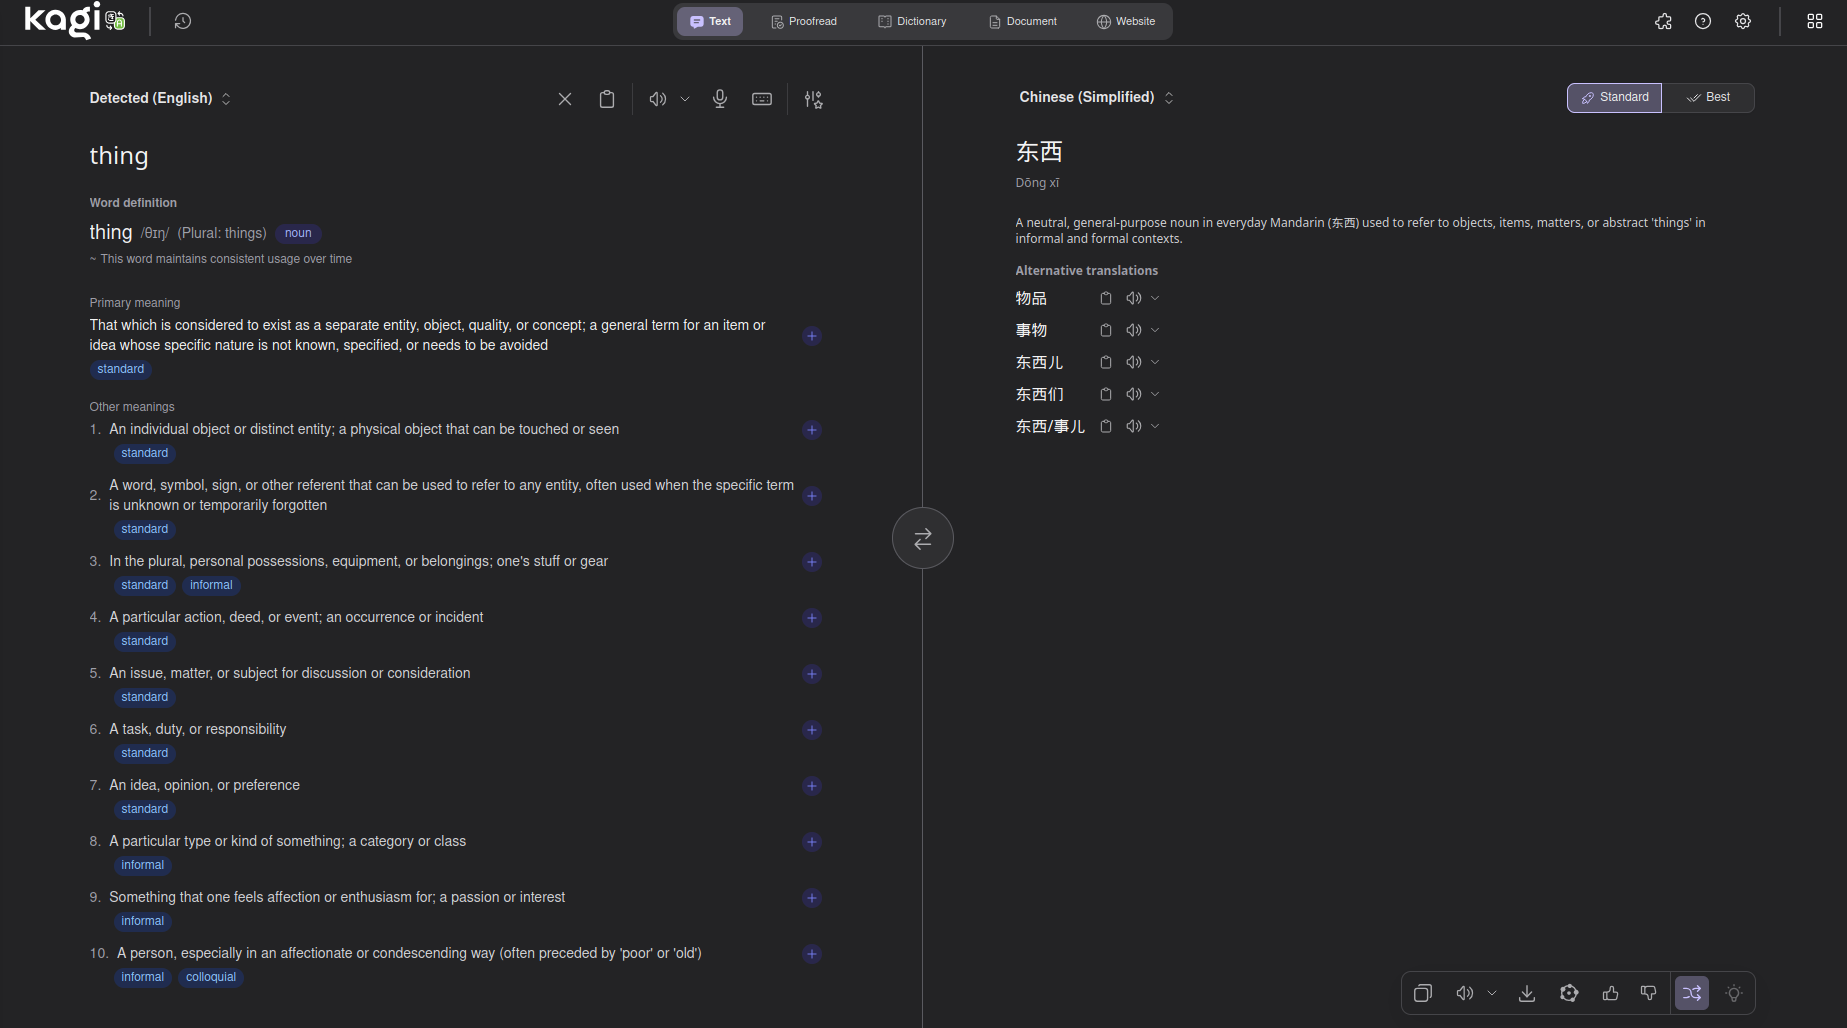Copy the translation using the copy icon
1847x1028 pixels.
pyautogui.click(x=1423, y=993)
